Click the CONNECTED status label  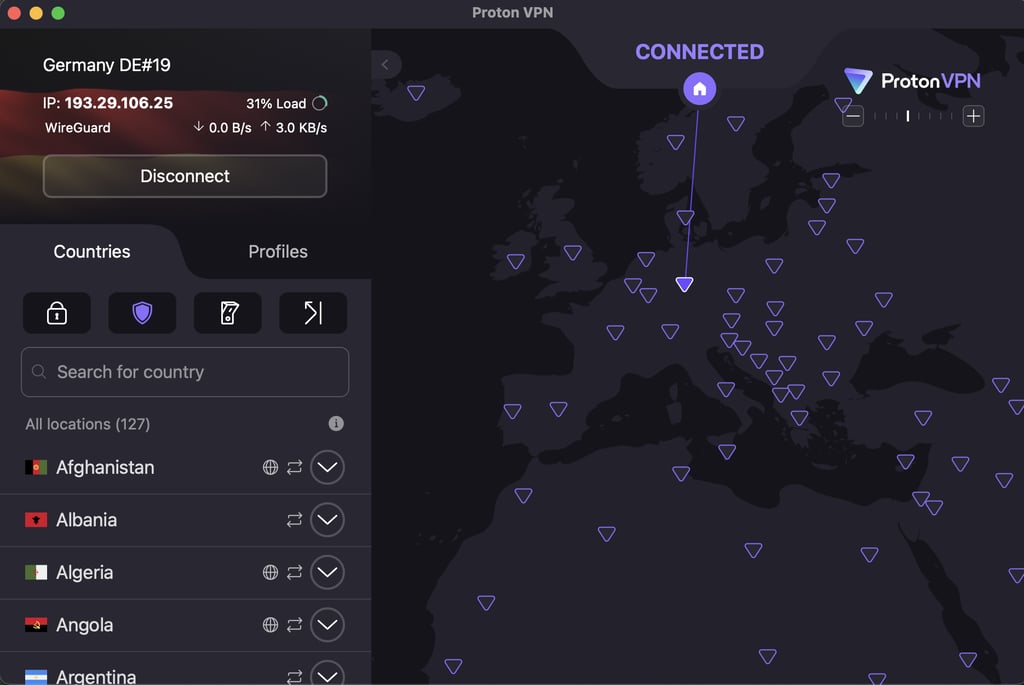pyautogui.click(x=699, y=52)
